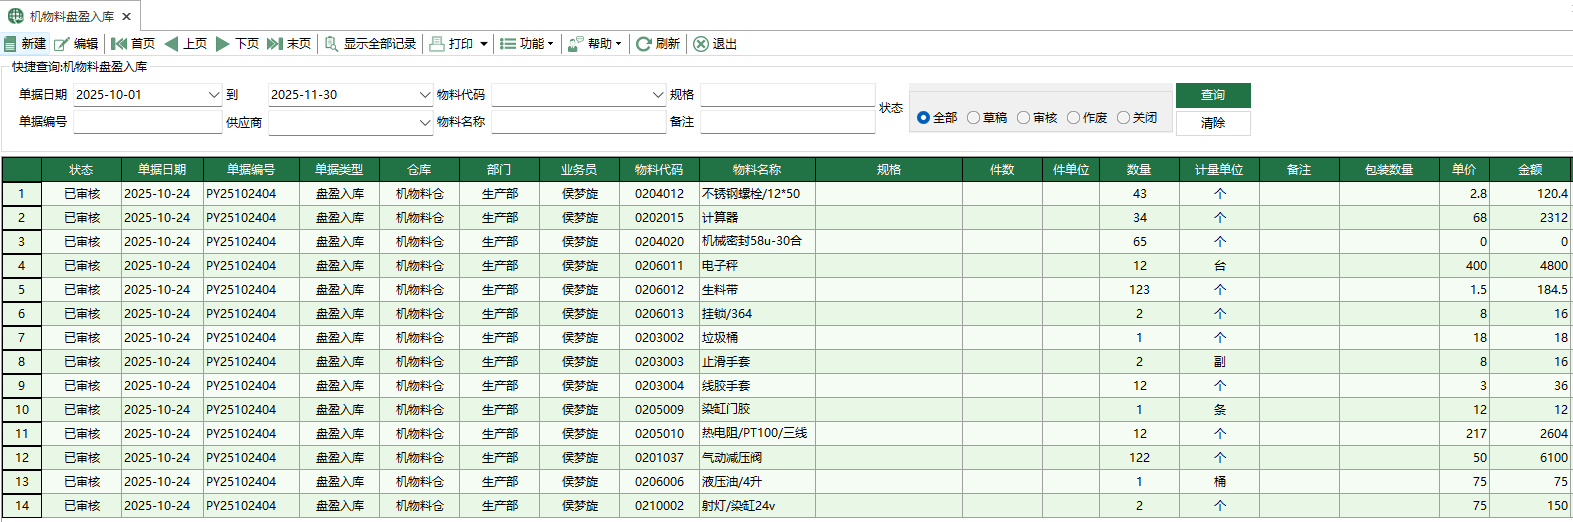Click the 物料名称 input field
This screenshot has width=1573, height=522.
point(578,122)
